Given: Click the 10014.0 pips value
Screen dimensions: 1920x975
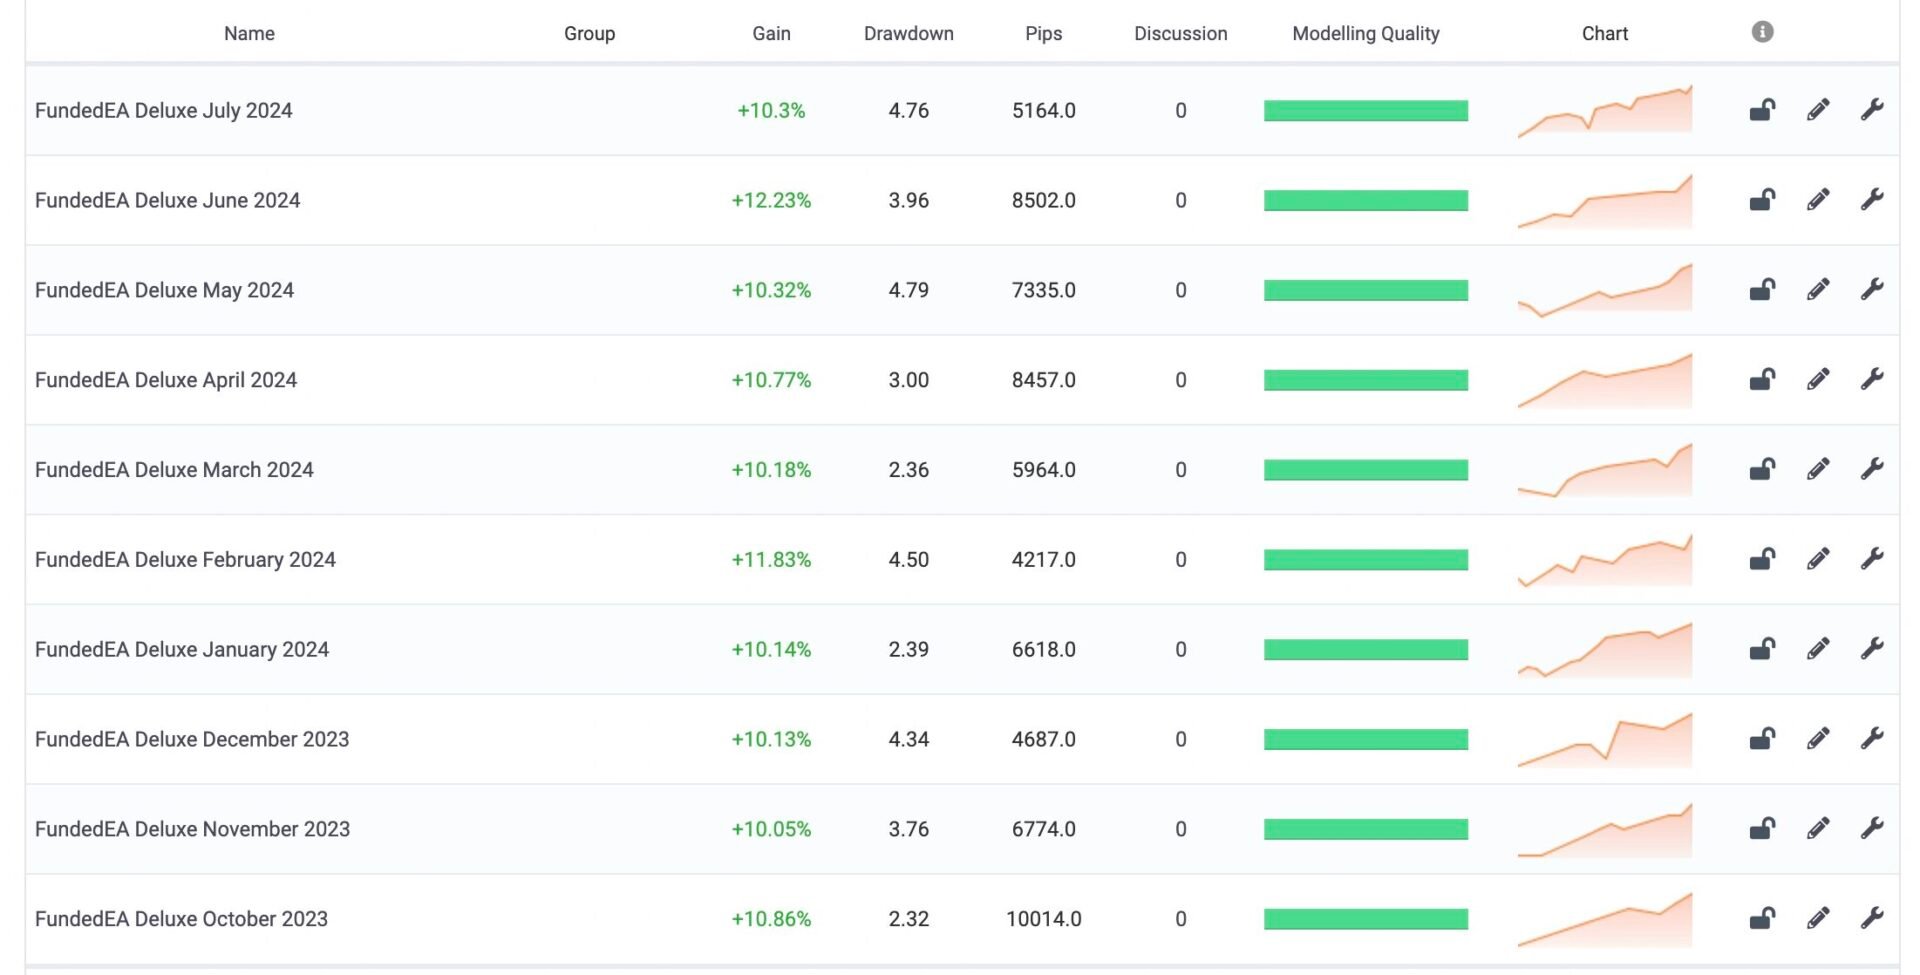Looking at the screenshot, I should [x=1043, y=918].
